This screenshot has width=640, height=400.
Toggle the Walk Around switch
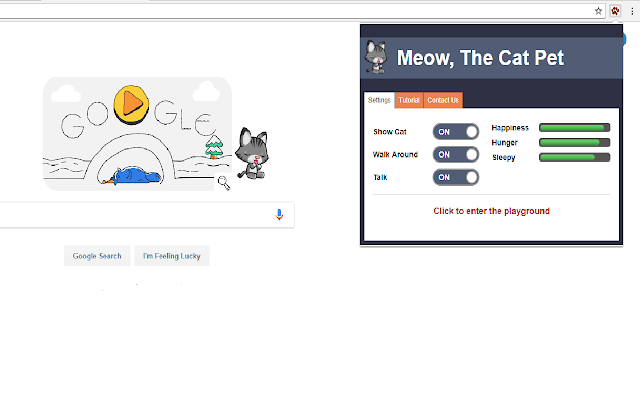(456, 155)
